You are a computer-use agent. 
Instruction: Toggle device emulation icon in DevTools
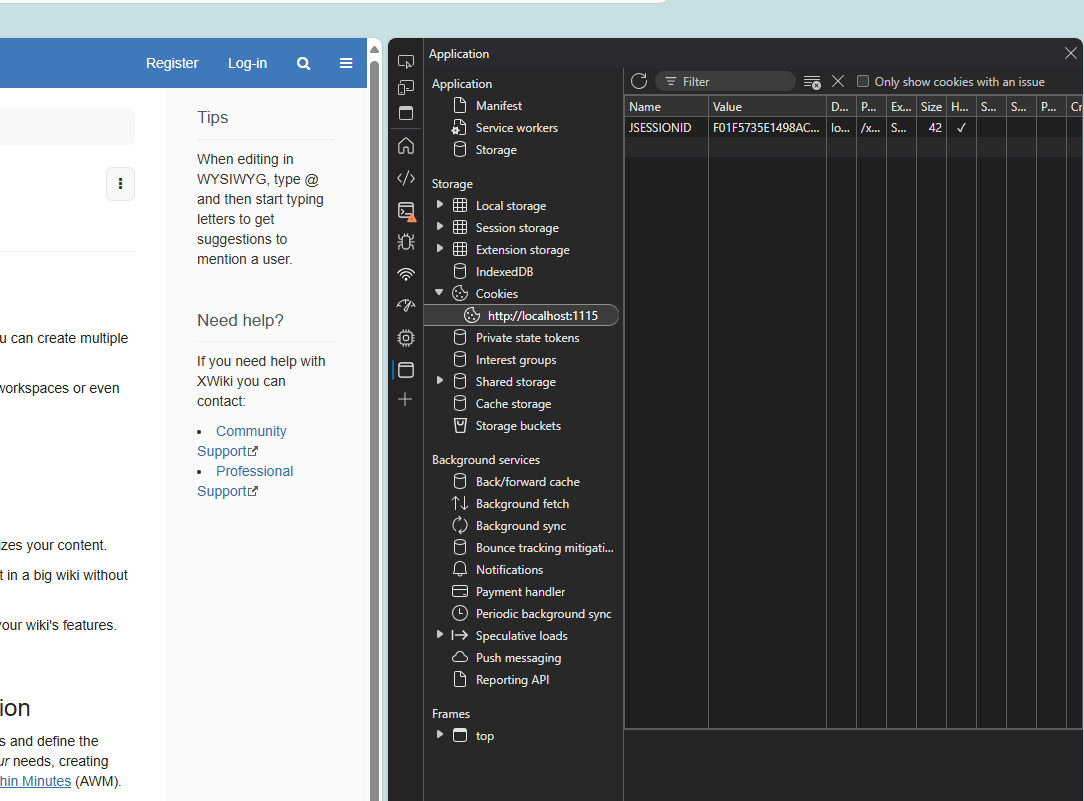(x=405, y=88)
